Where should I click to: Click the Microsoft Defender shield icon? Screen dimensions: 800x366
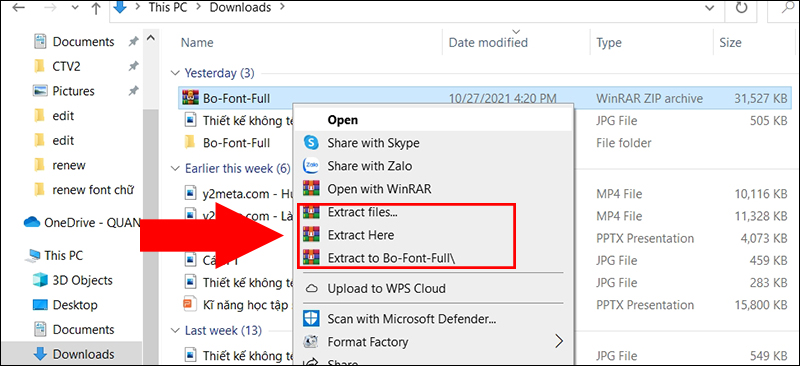[x=311, y=319]
